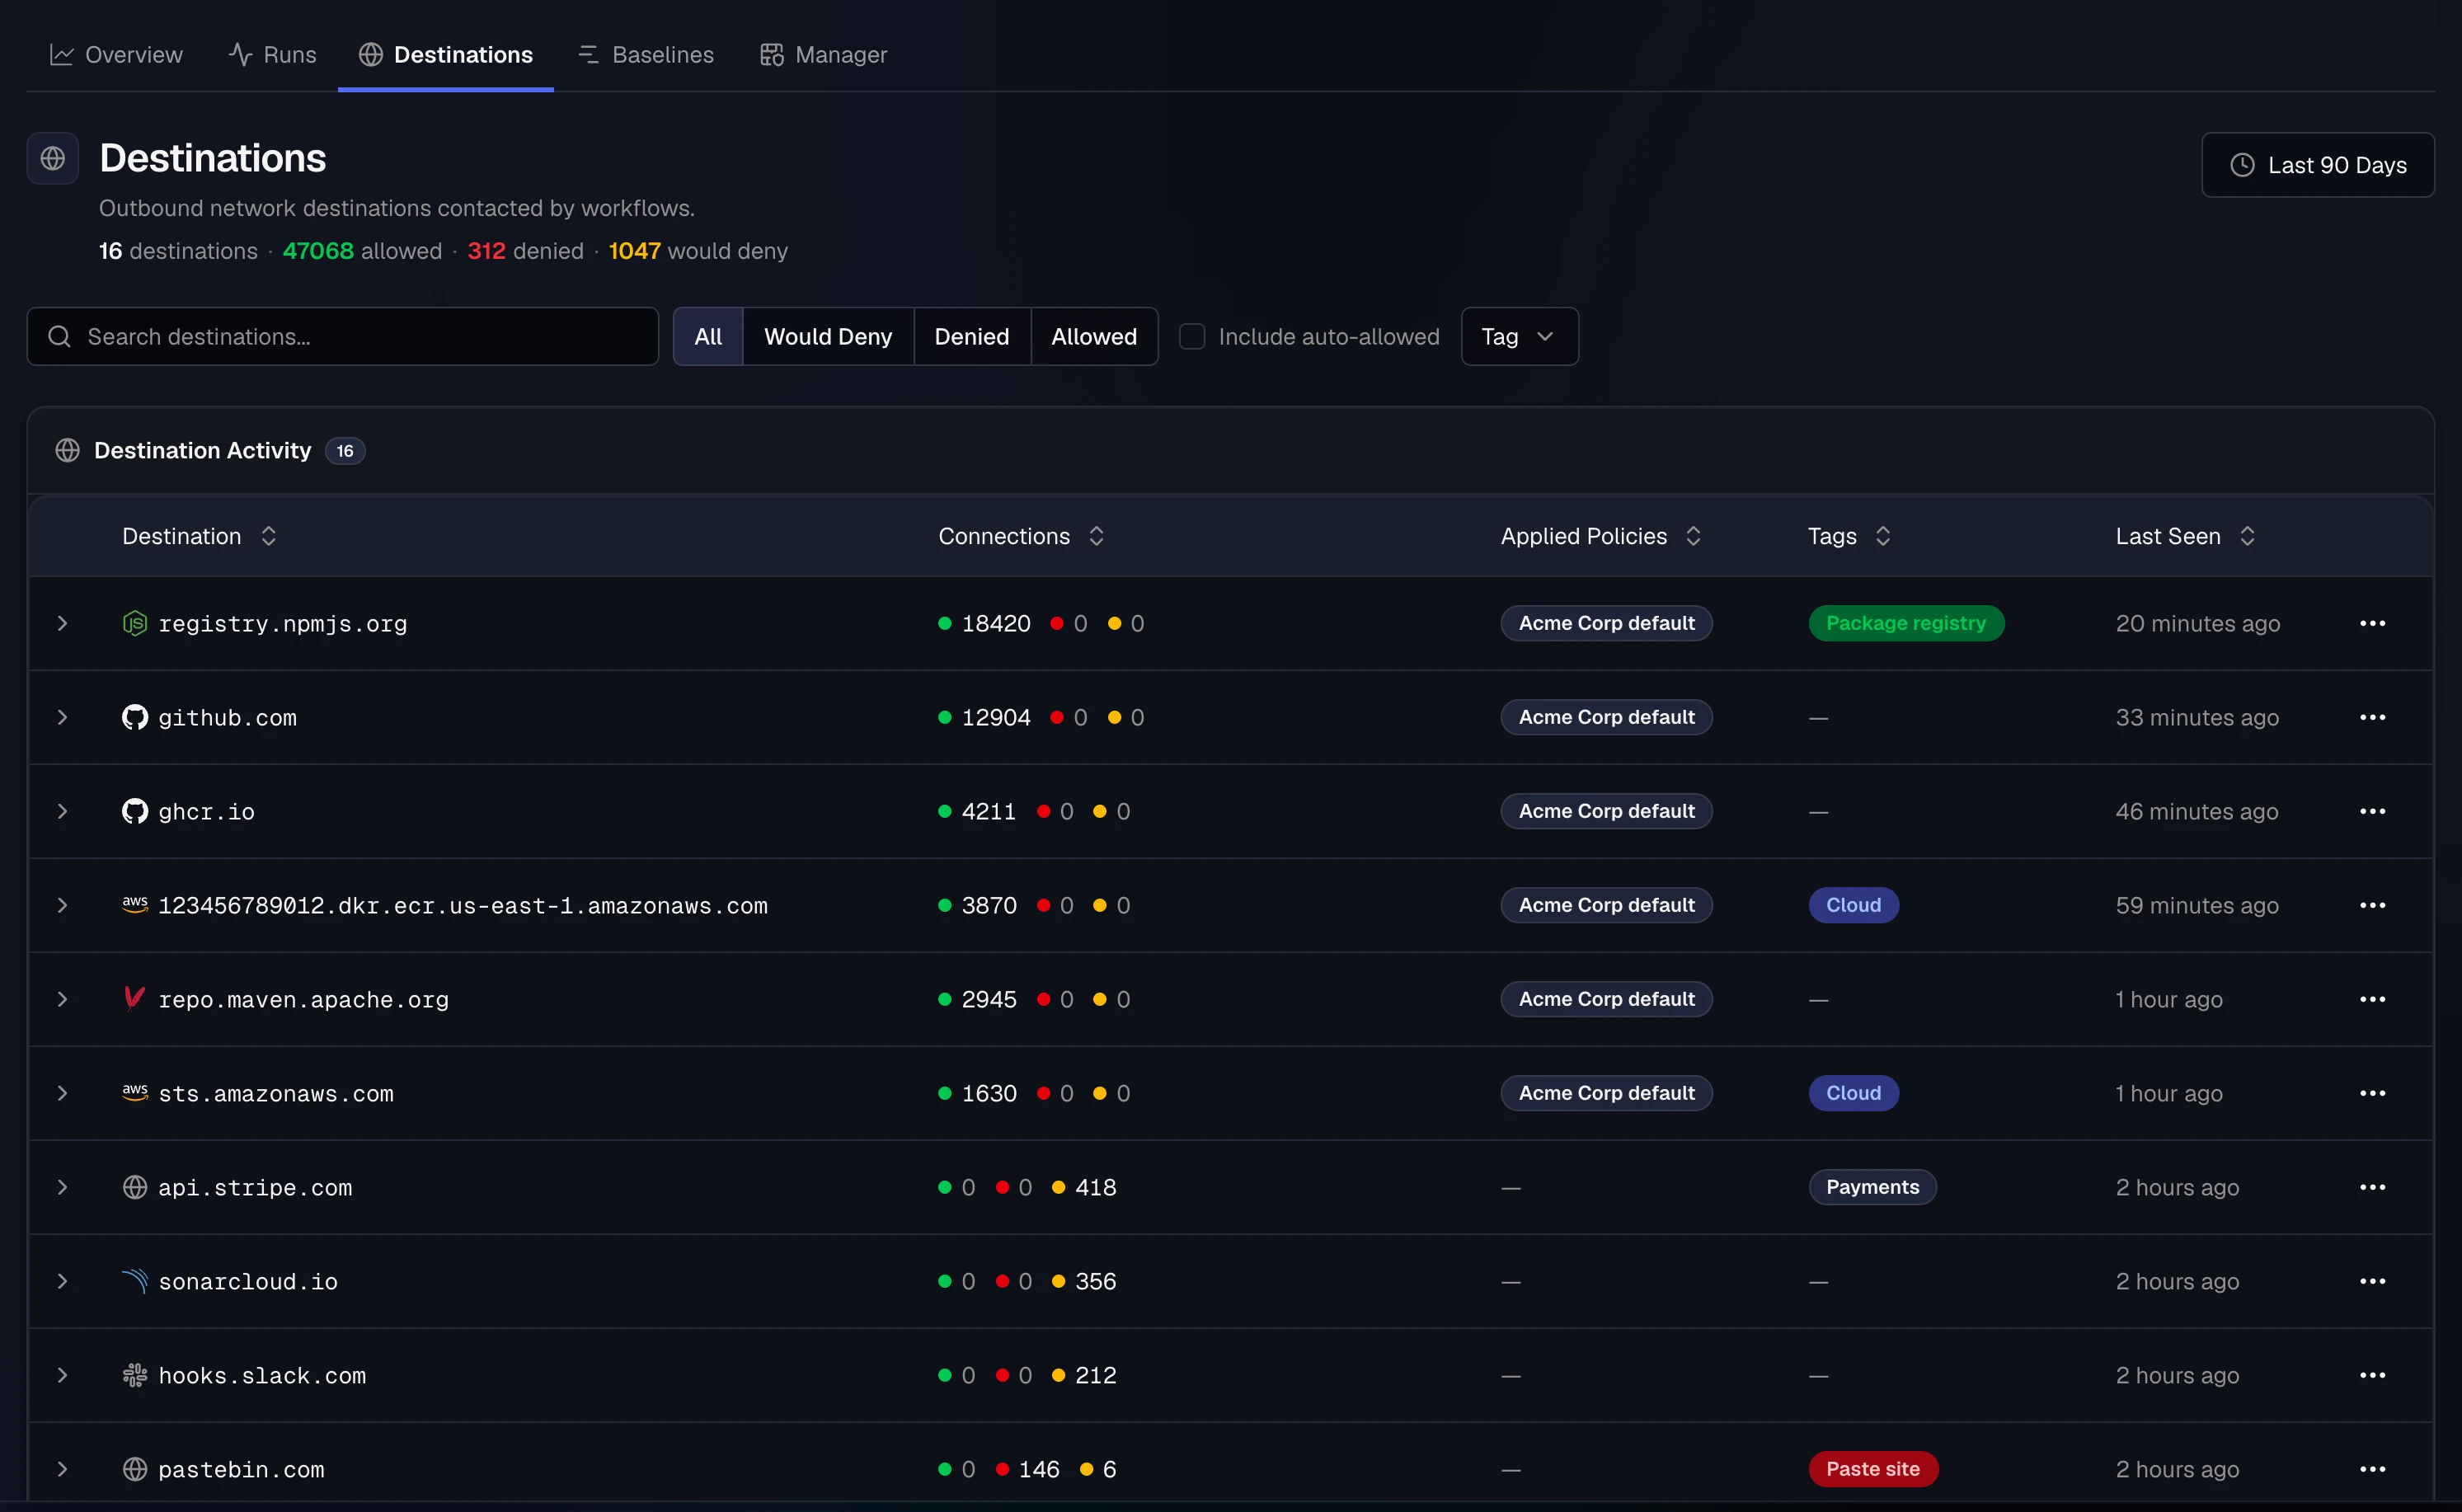This screenshot has width=2462, height=1512.
Task: Go to the Baselines tab
Action: pos(646,55)
